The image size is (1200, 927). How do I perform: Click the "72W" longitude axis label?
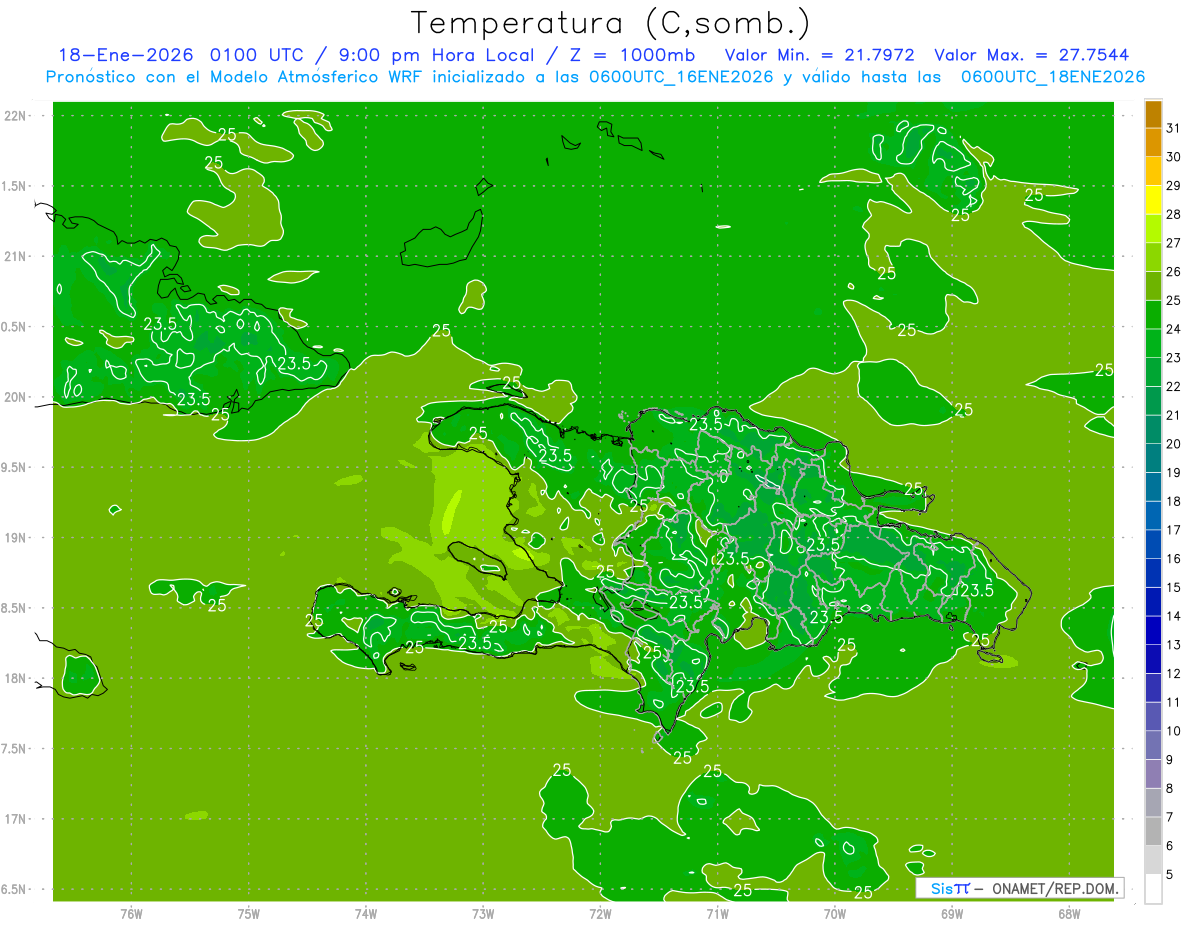click(600, 914)
